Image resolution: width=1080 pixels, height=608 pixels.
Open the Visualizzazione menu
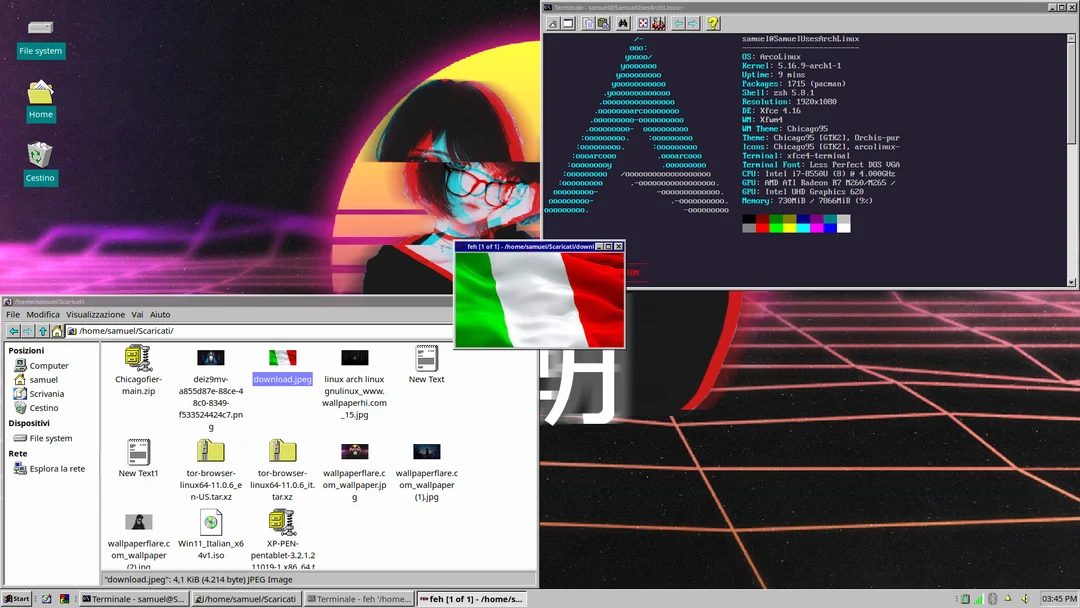[95, 314]
